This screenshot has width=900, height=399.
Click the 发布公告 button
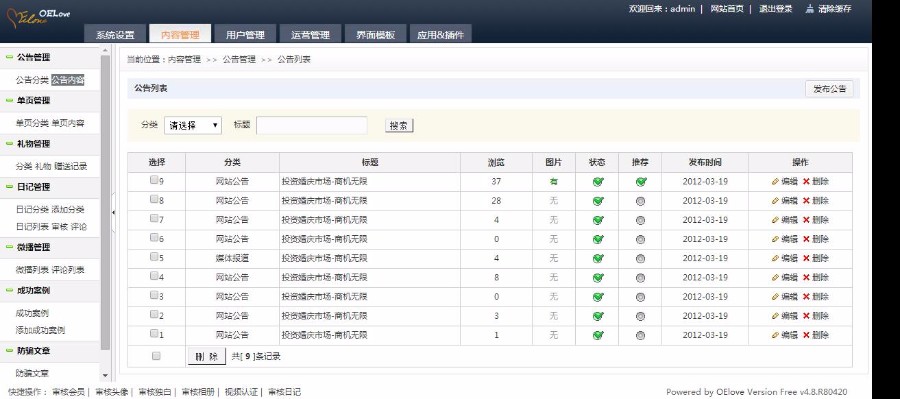(x=829, y=89)
